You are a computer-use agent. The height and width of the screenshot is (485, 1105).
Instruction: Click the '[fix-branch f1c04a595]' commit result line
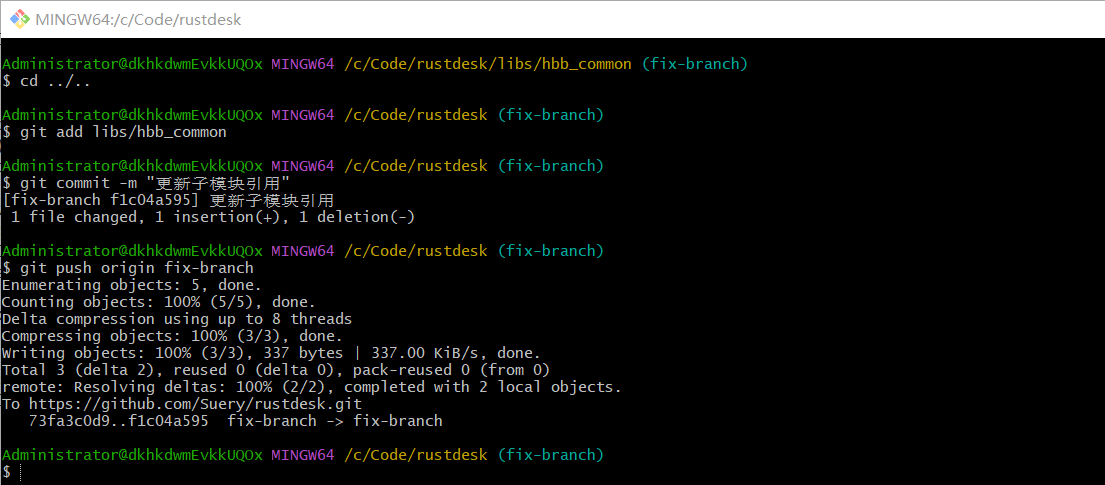168,201
